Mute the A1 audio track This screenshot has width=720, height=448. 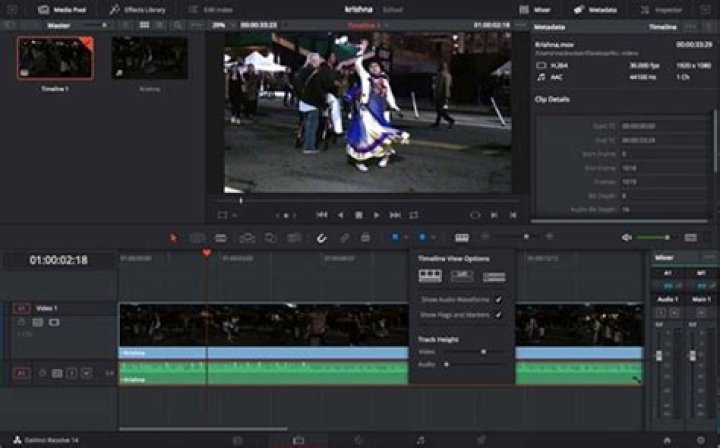pos(86,373)
